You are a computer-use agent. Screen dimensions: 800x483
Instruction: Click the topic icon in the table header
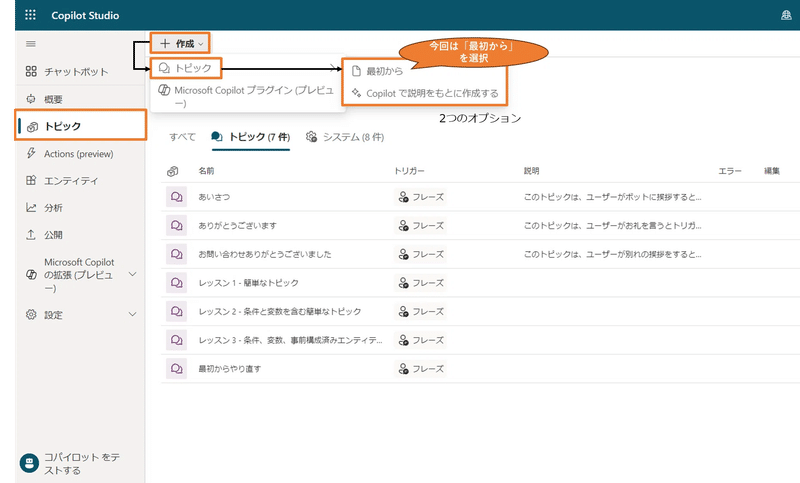pos(173,171)
